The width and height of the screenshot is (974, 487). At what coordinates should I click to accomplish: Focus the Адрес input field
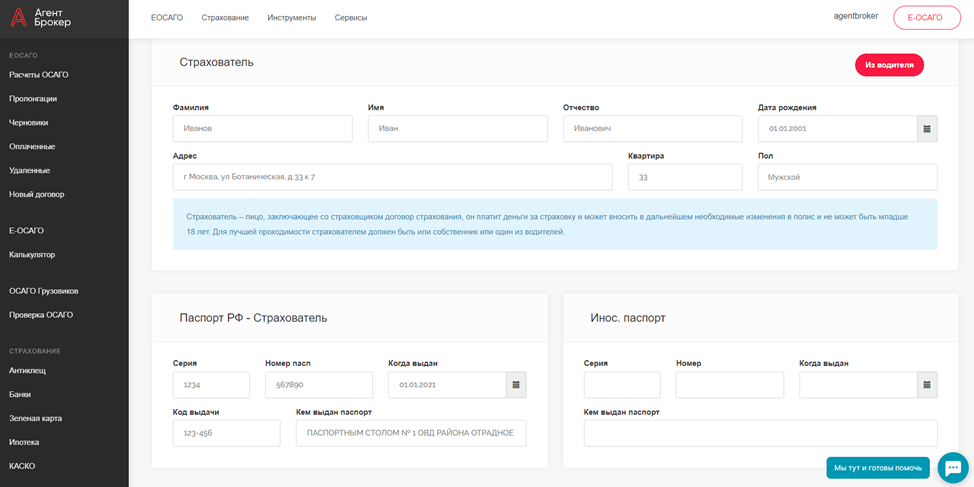[392, 177]
